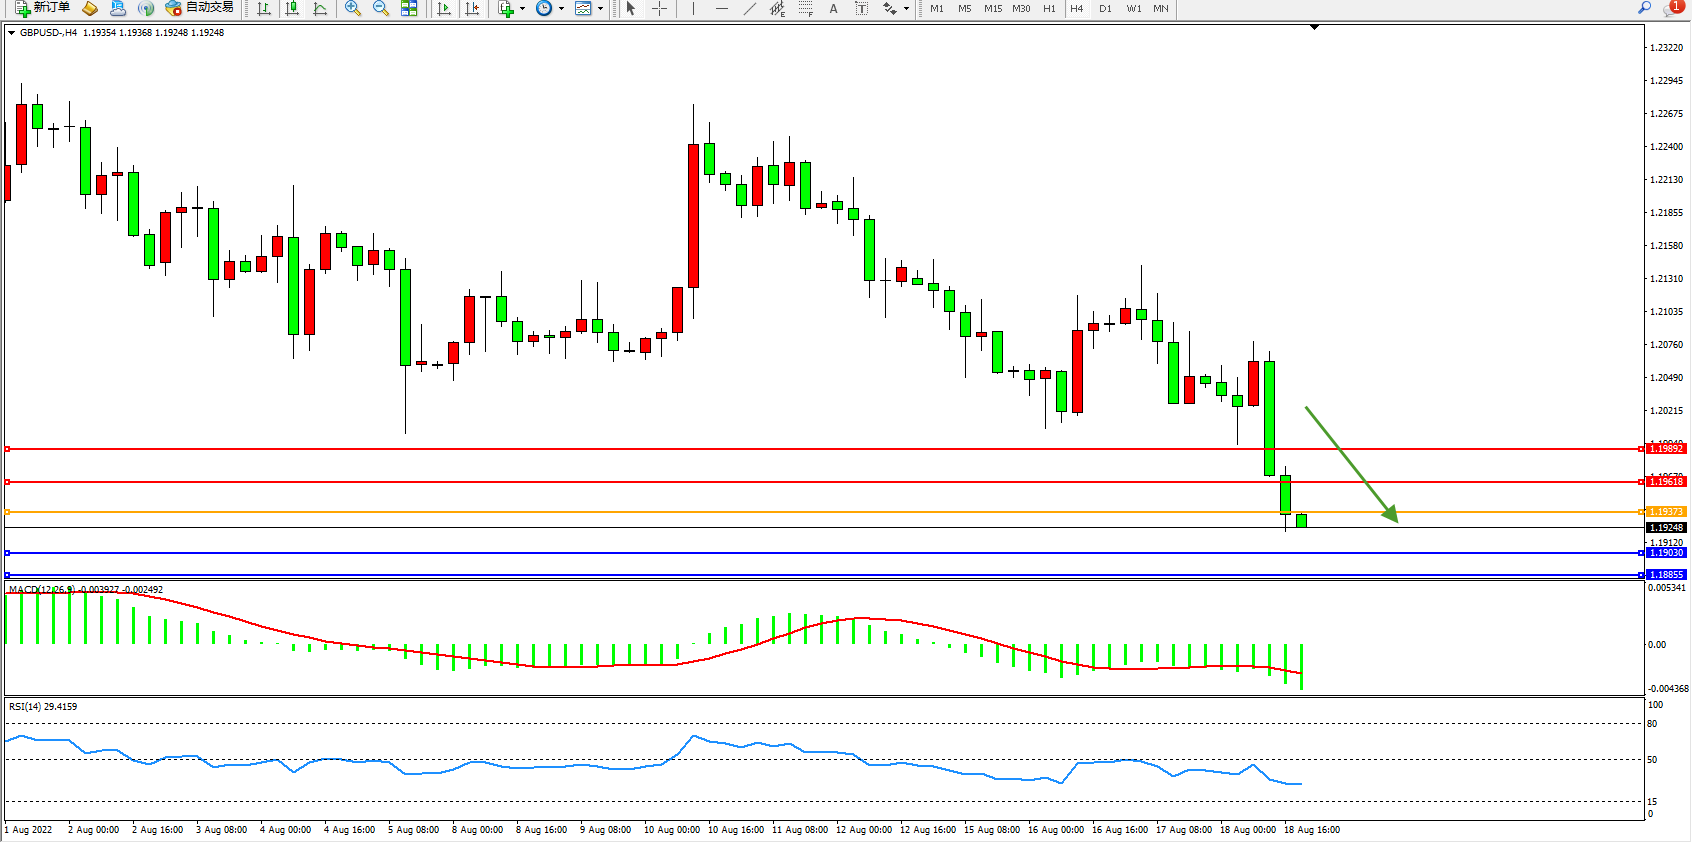Click the 新订单 new order button
The image size is (1692, 843).
click(x=42, y=8)
